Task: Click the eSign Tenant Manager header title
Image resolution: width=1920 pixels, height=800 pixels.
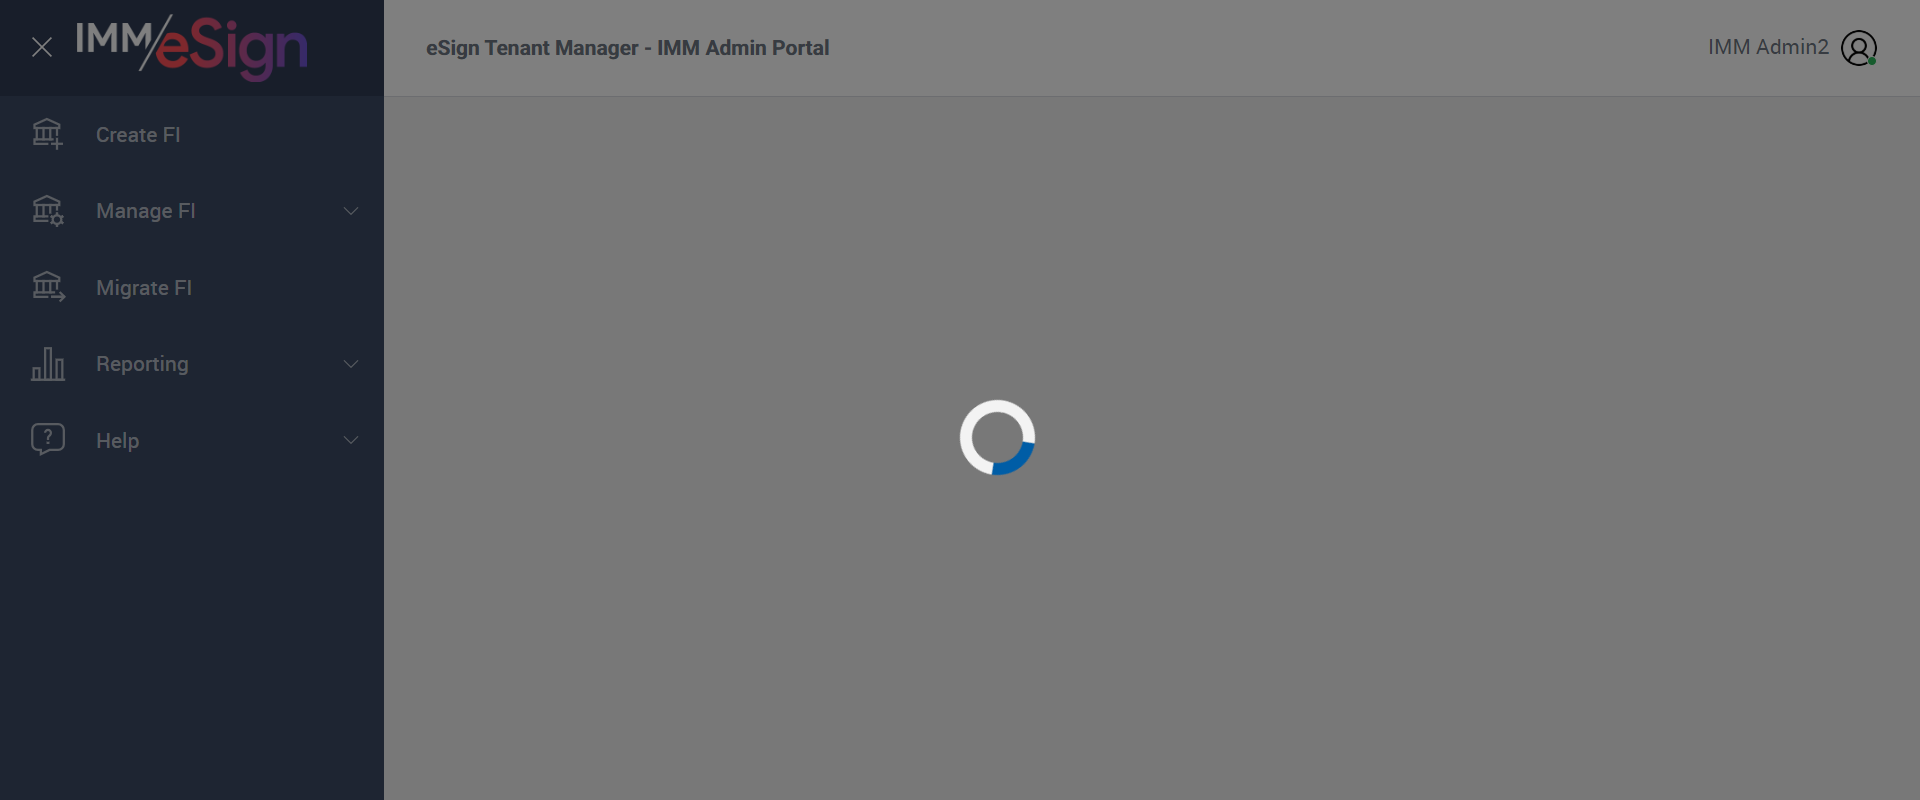Action: [x=627, y=48]
